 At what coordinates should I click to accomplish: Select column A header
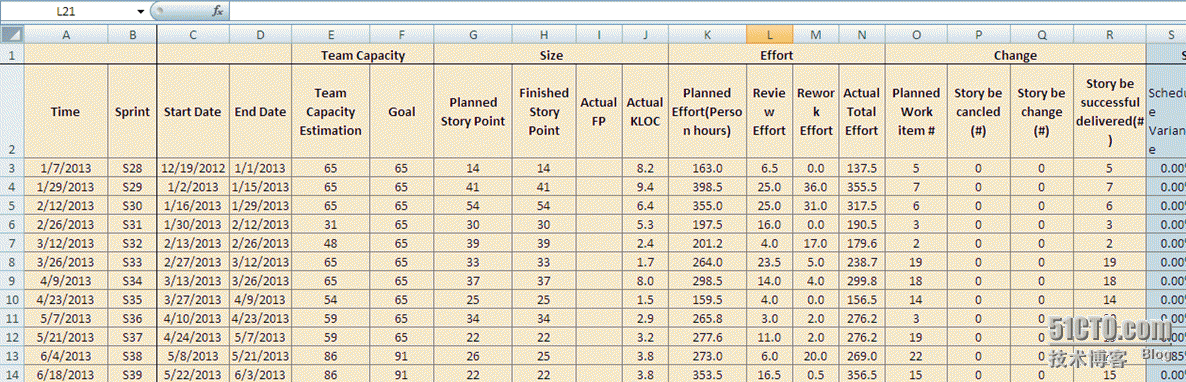[66, 35]
